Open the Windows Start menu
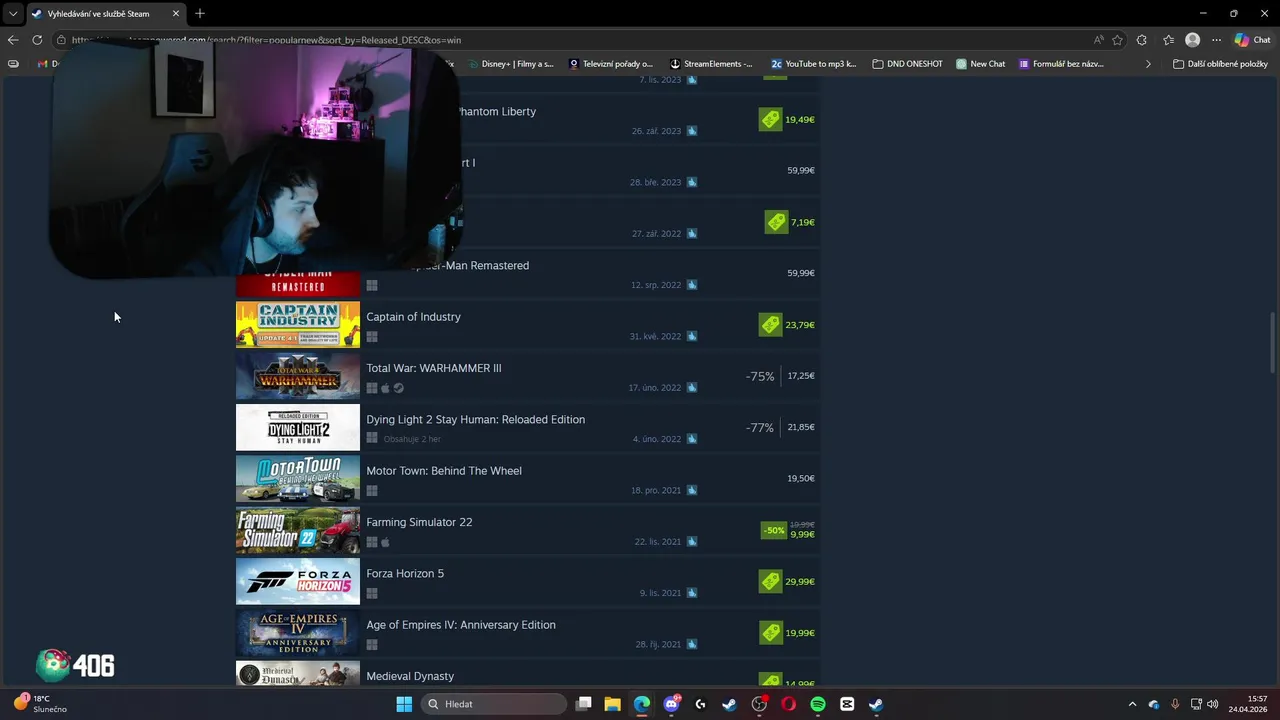The width and height of the screenshot is (1280, 720). pyautogui.click(x=404, y=704)
